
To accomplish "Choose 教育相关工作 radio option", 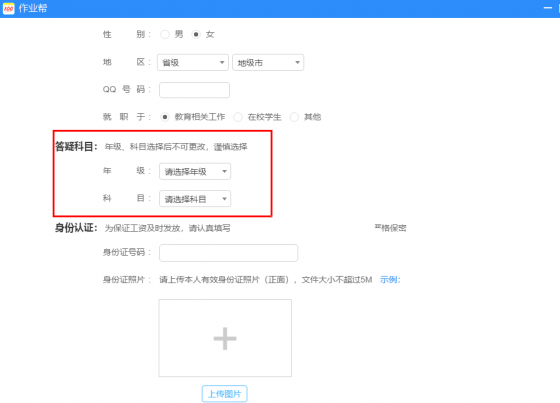I will pyautogui.click(x=165, y=117).
